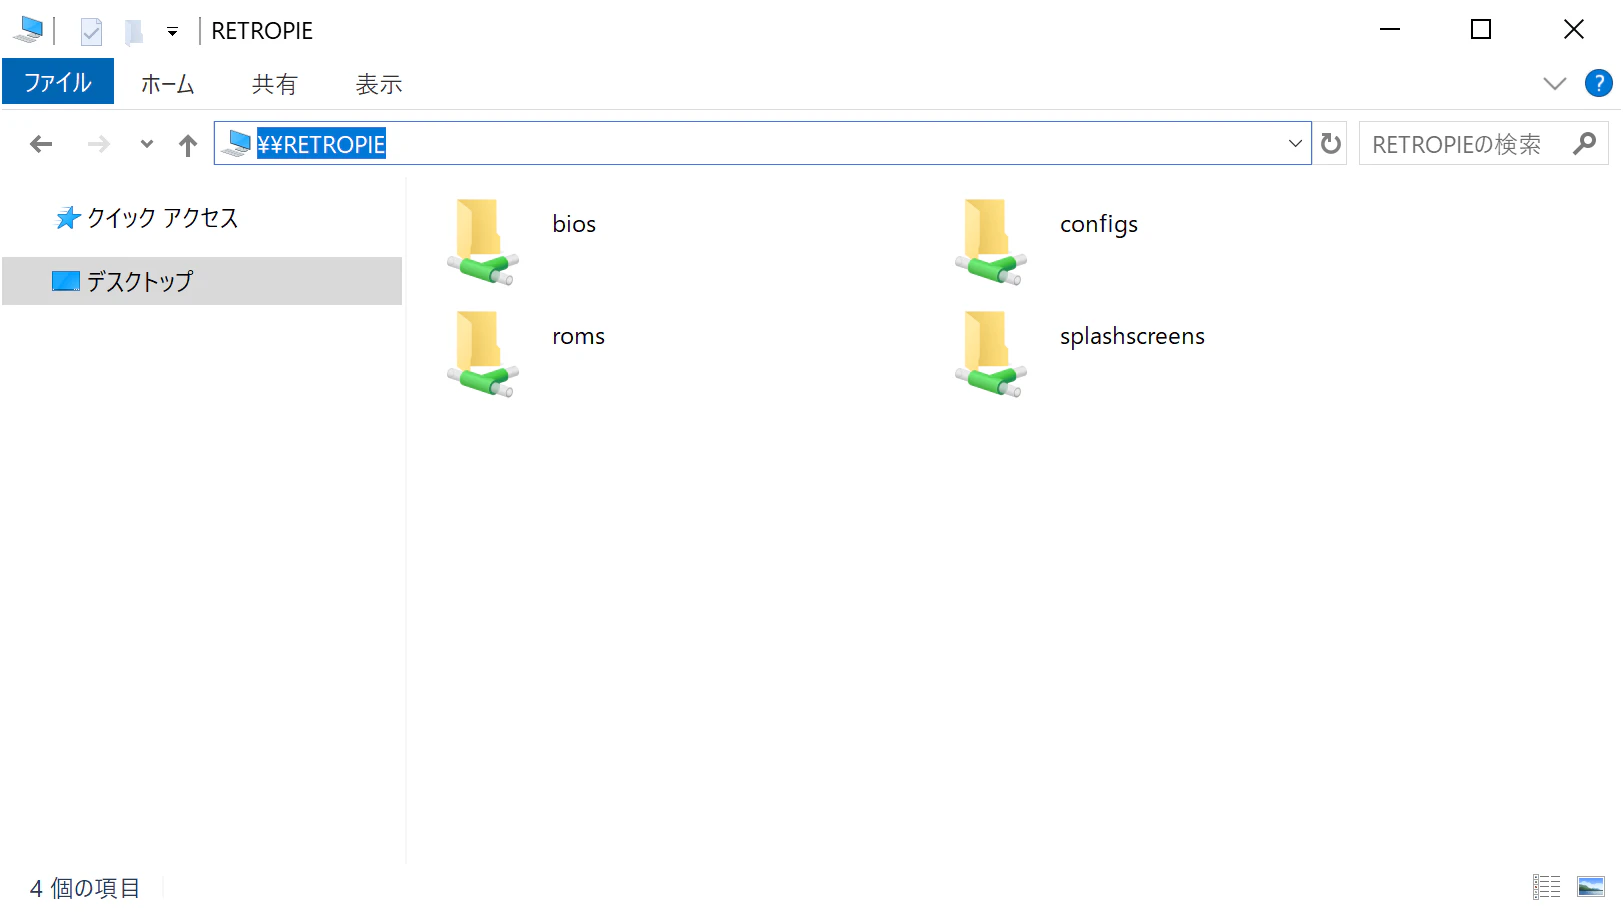Viewport: 1623px width, 912px height.
Task: Select the configs folder name
Action: coord(1099,225)
